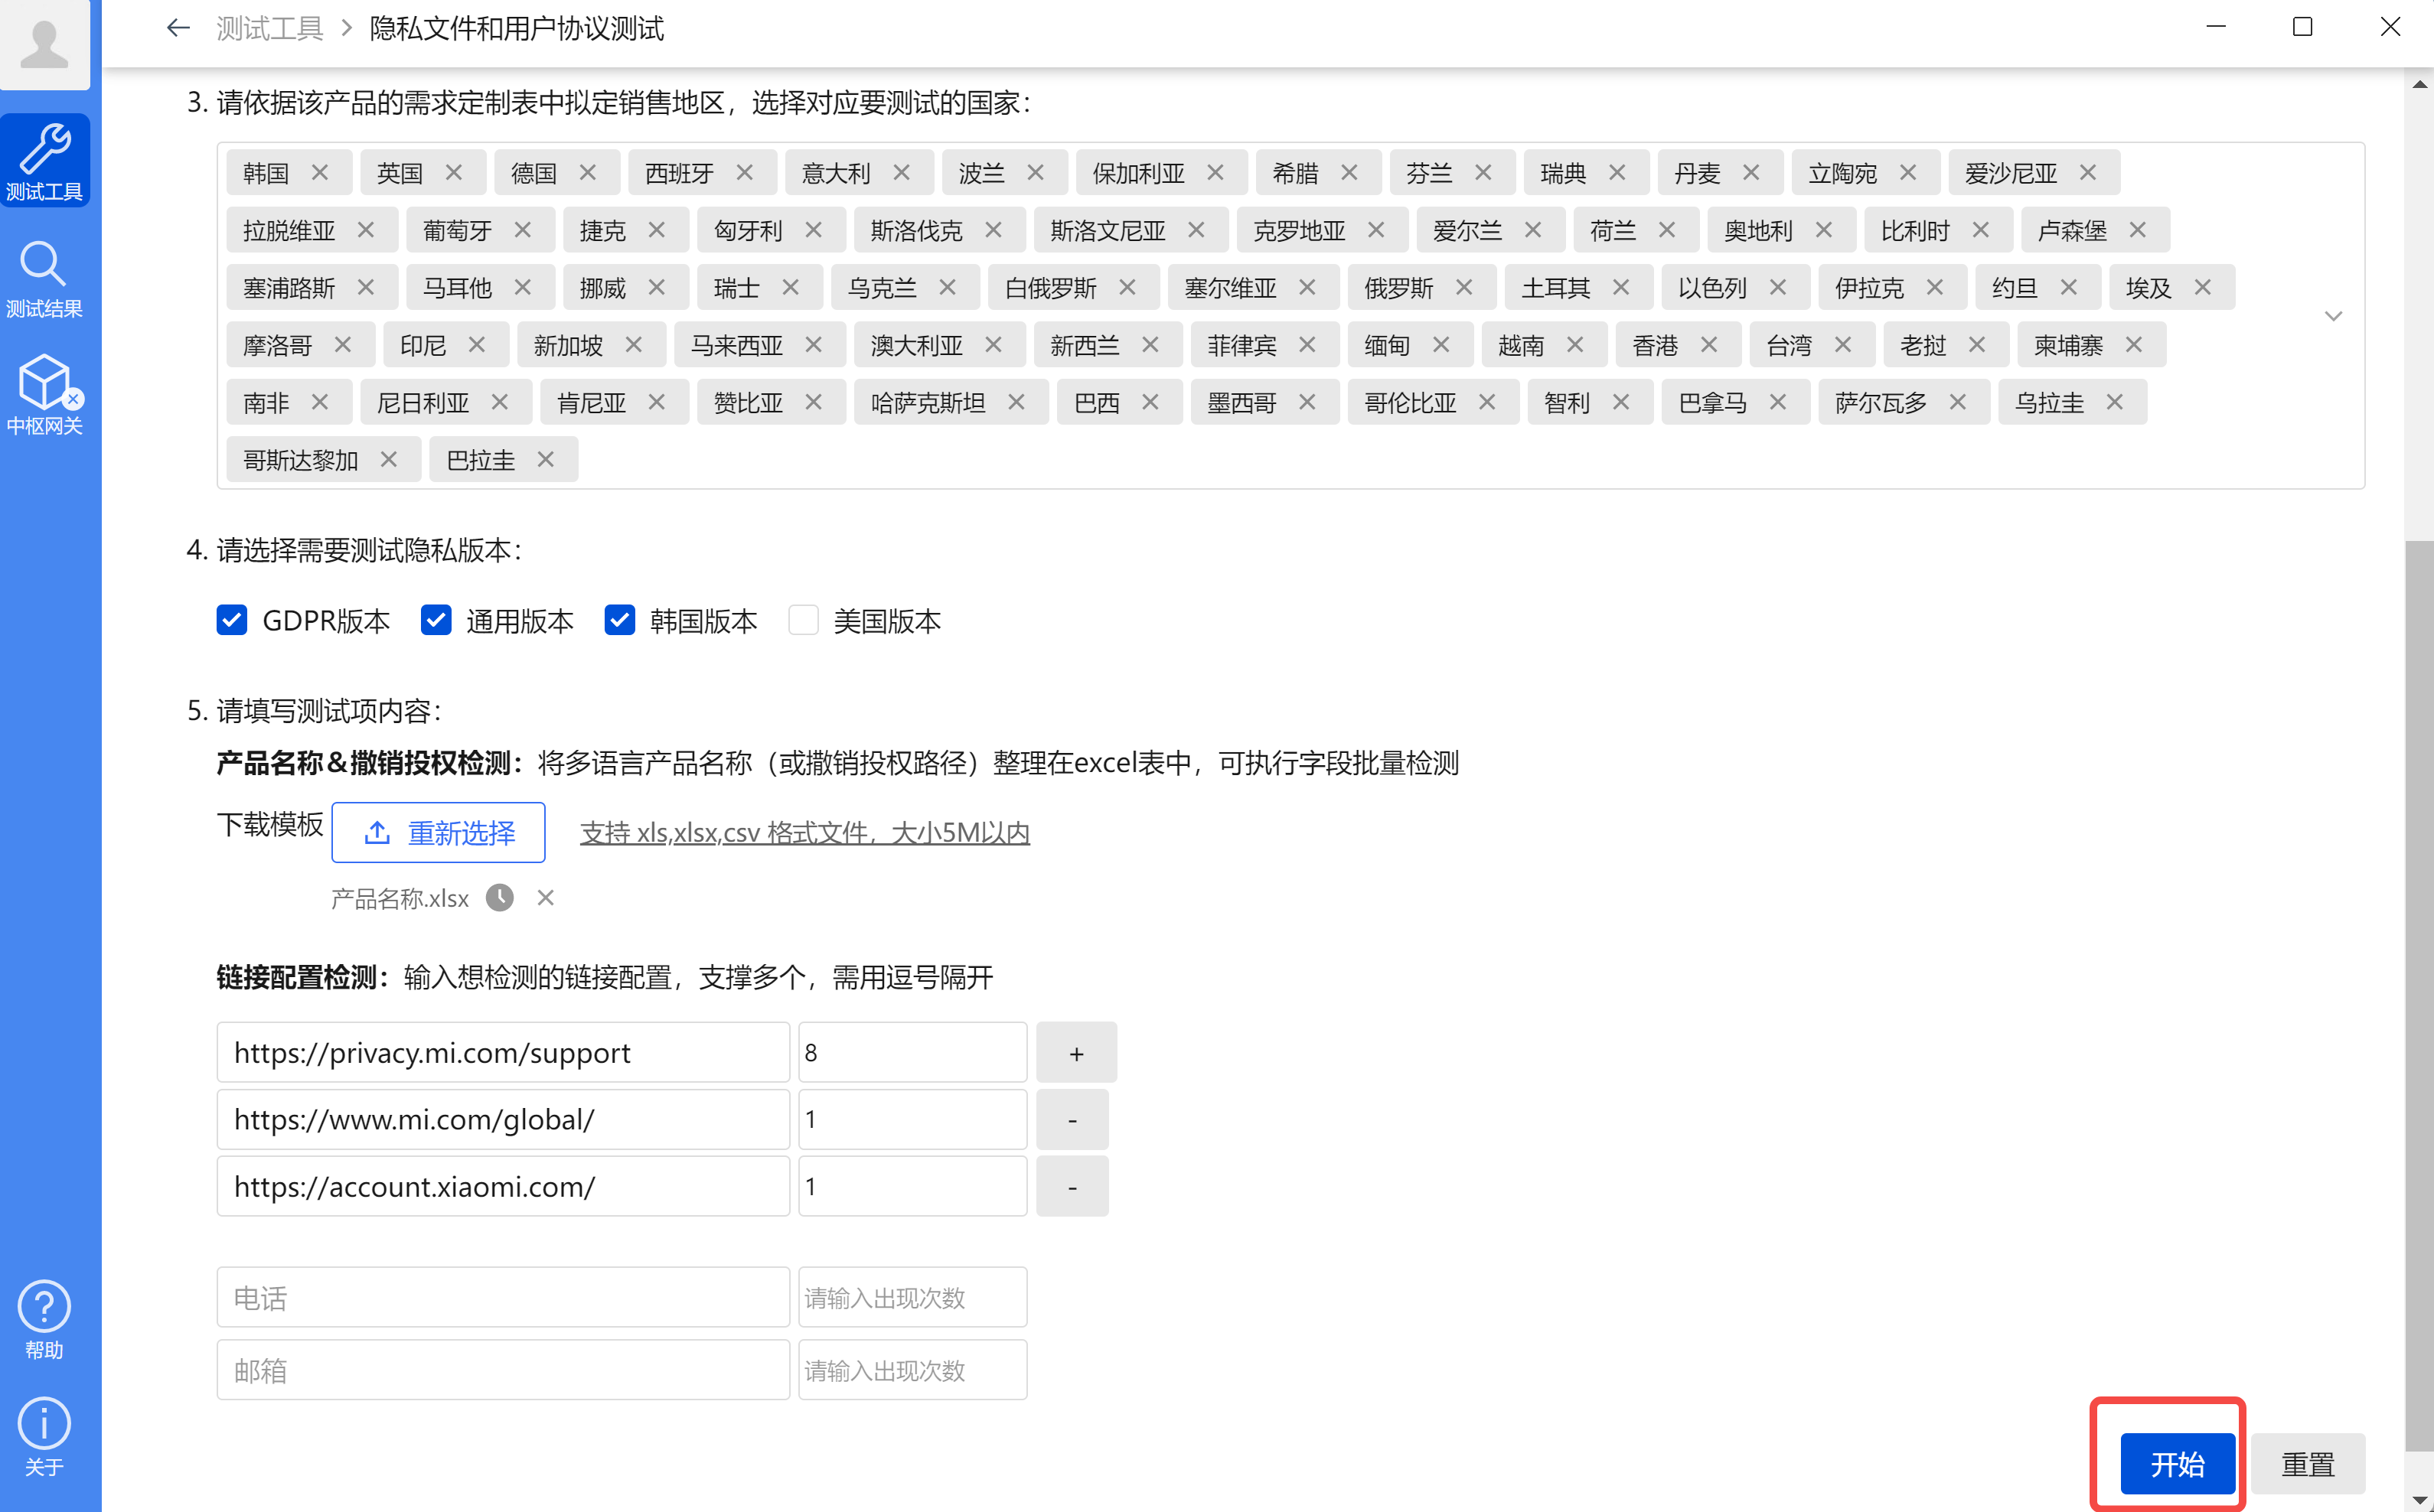The image size is (2434, 1512).
Task: Remove the 德国 country tag
Action: [x=587, y=172]
